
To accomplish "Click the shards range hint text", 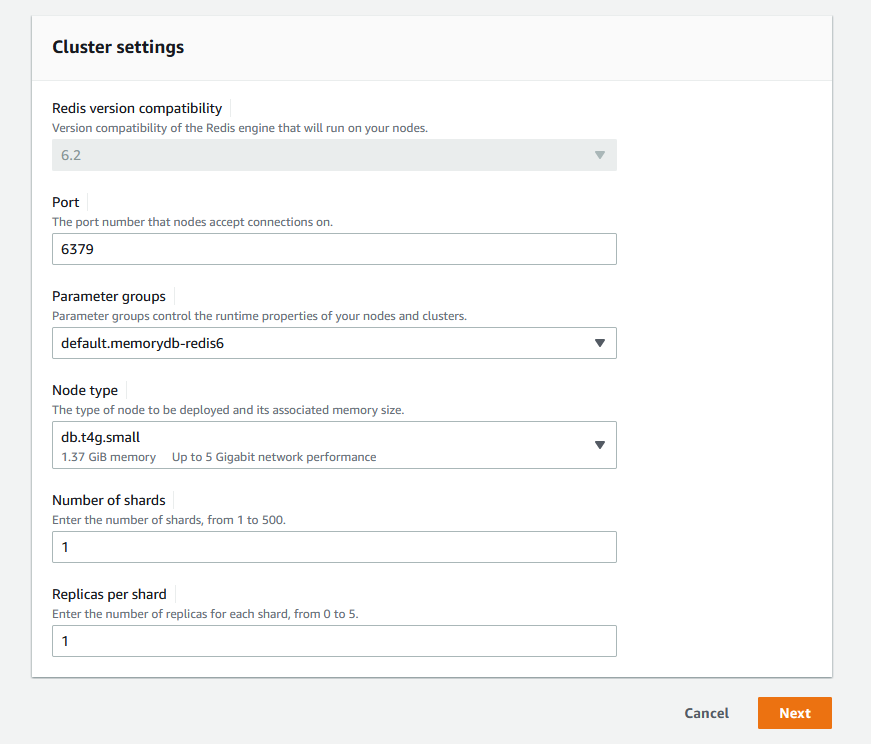I will coord(169,520).
